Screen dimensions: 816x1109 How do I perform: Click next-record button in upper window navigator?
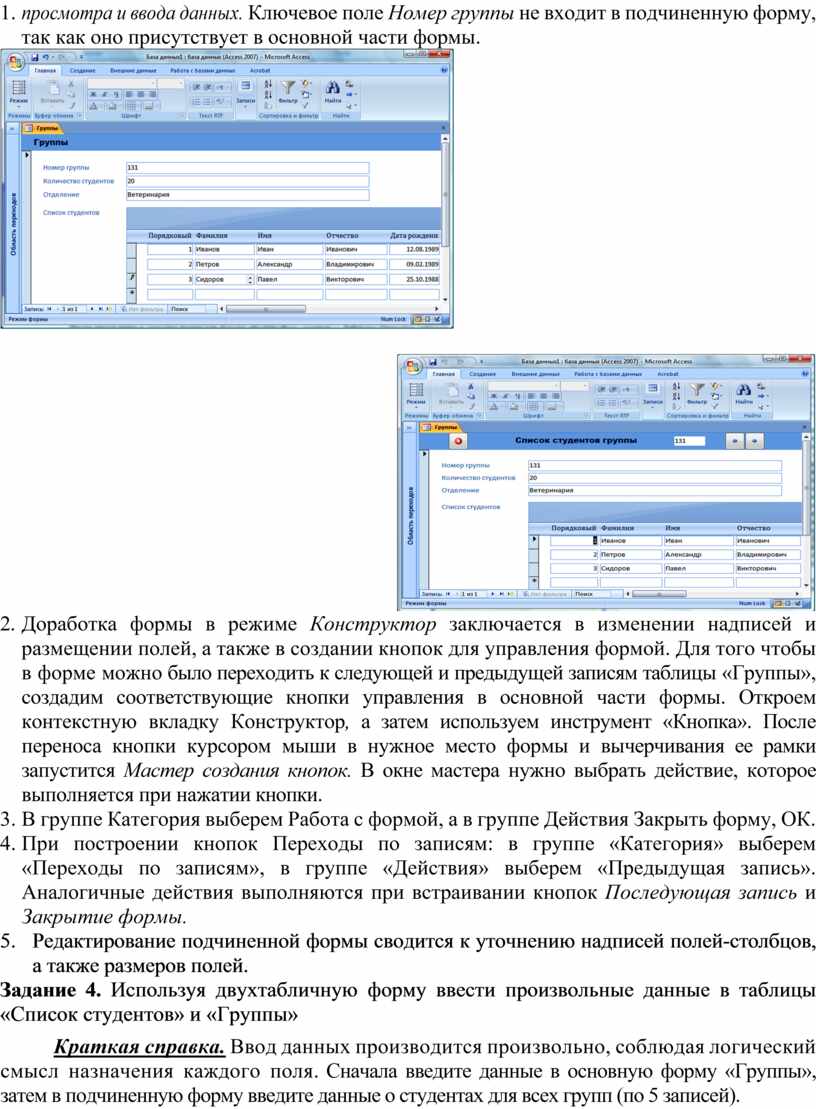pyautogui.click(x=93, y=309)
